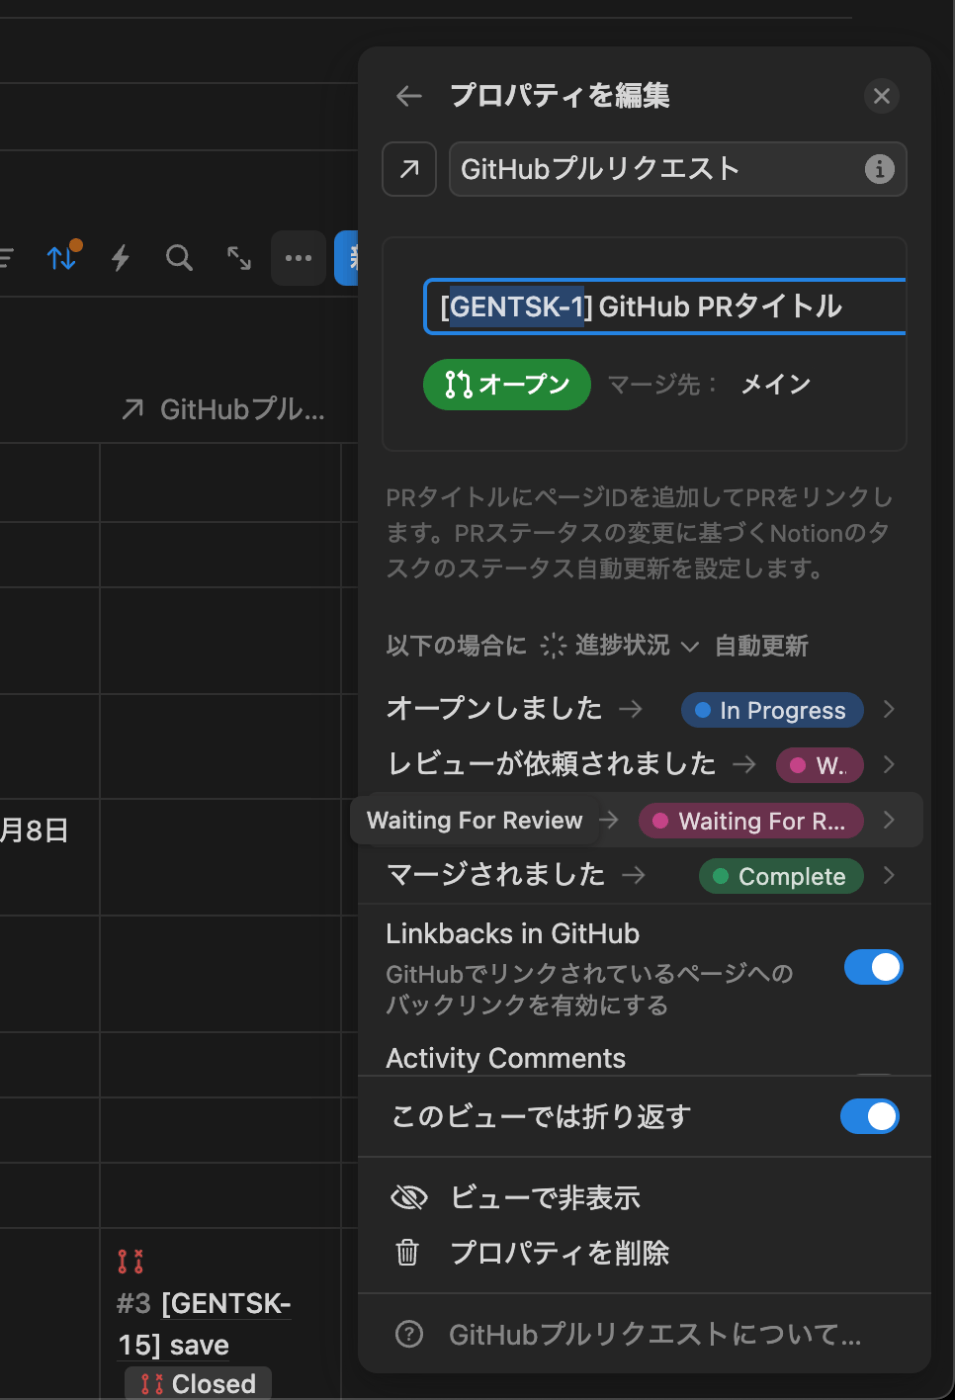Edit the GitHubプルリクエスト property name field
Screen dimensions: 955x1400
click(x=677, y=169)
